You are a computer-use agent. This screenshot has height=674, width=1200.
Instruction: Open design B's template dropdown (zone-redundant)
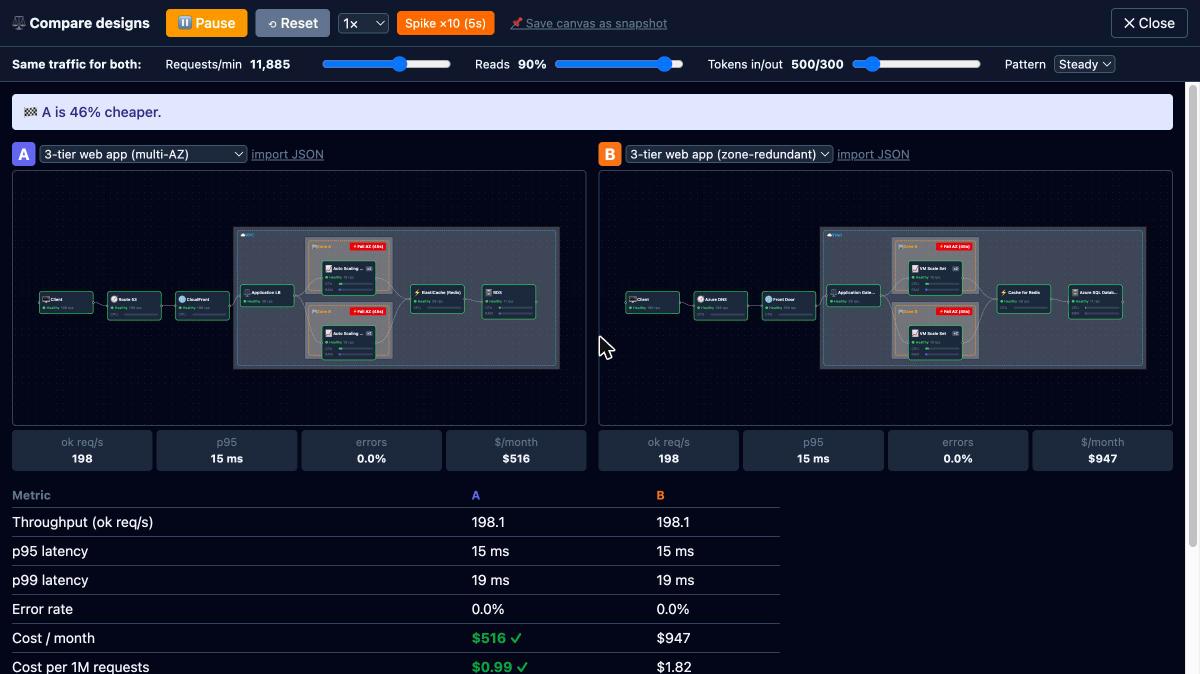click(729, 154)
